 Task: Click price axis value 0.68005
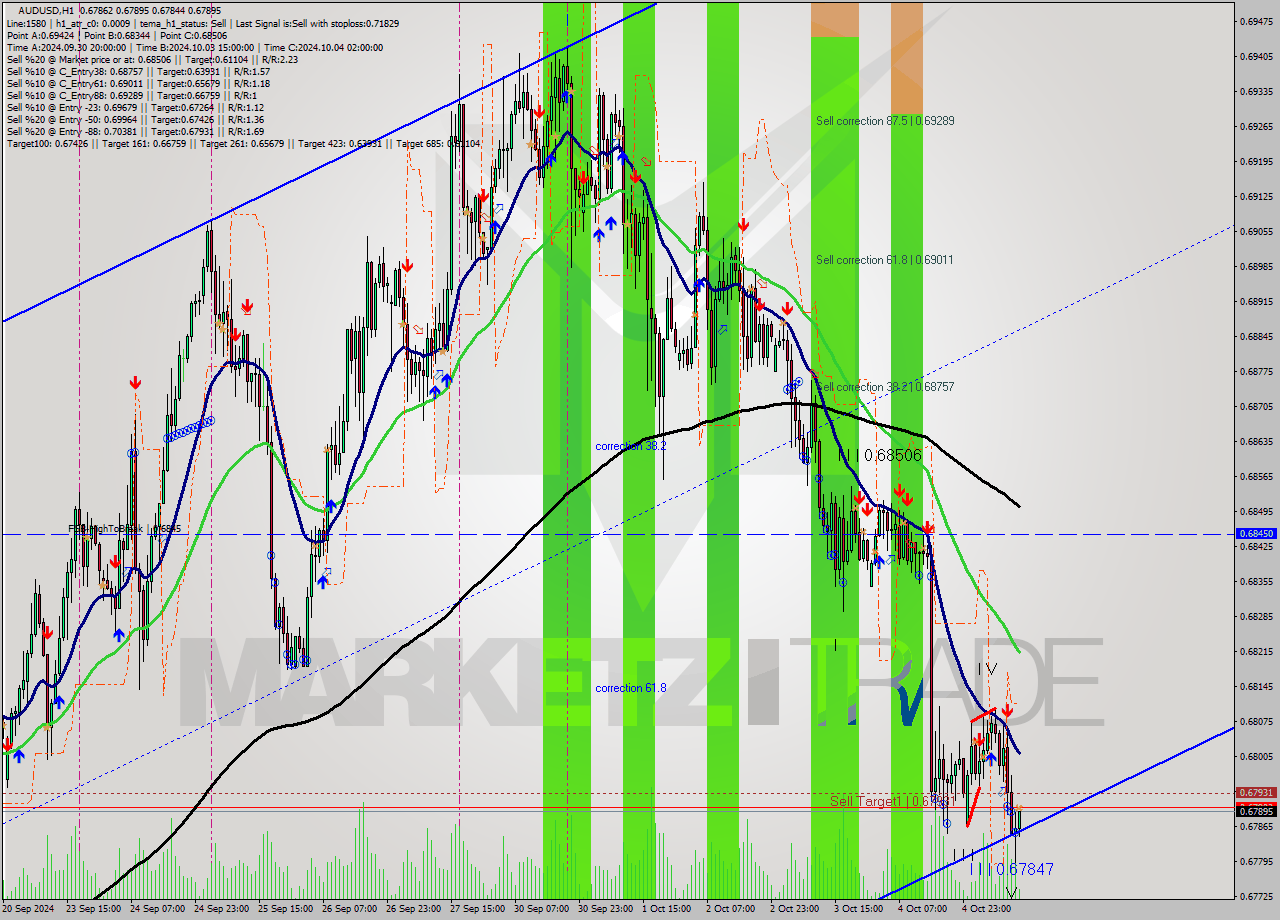click(x=1257, y=756)
